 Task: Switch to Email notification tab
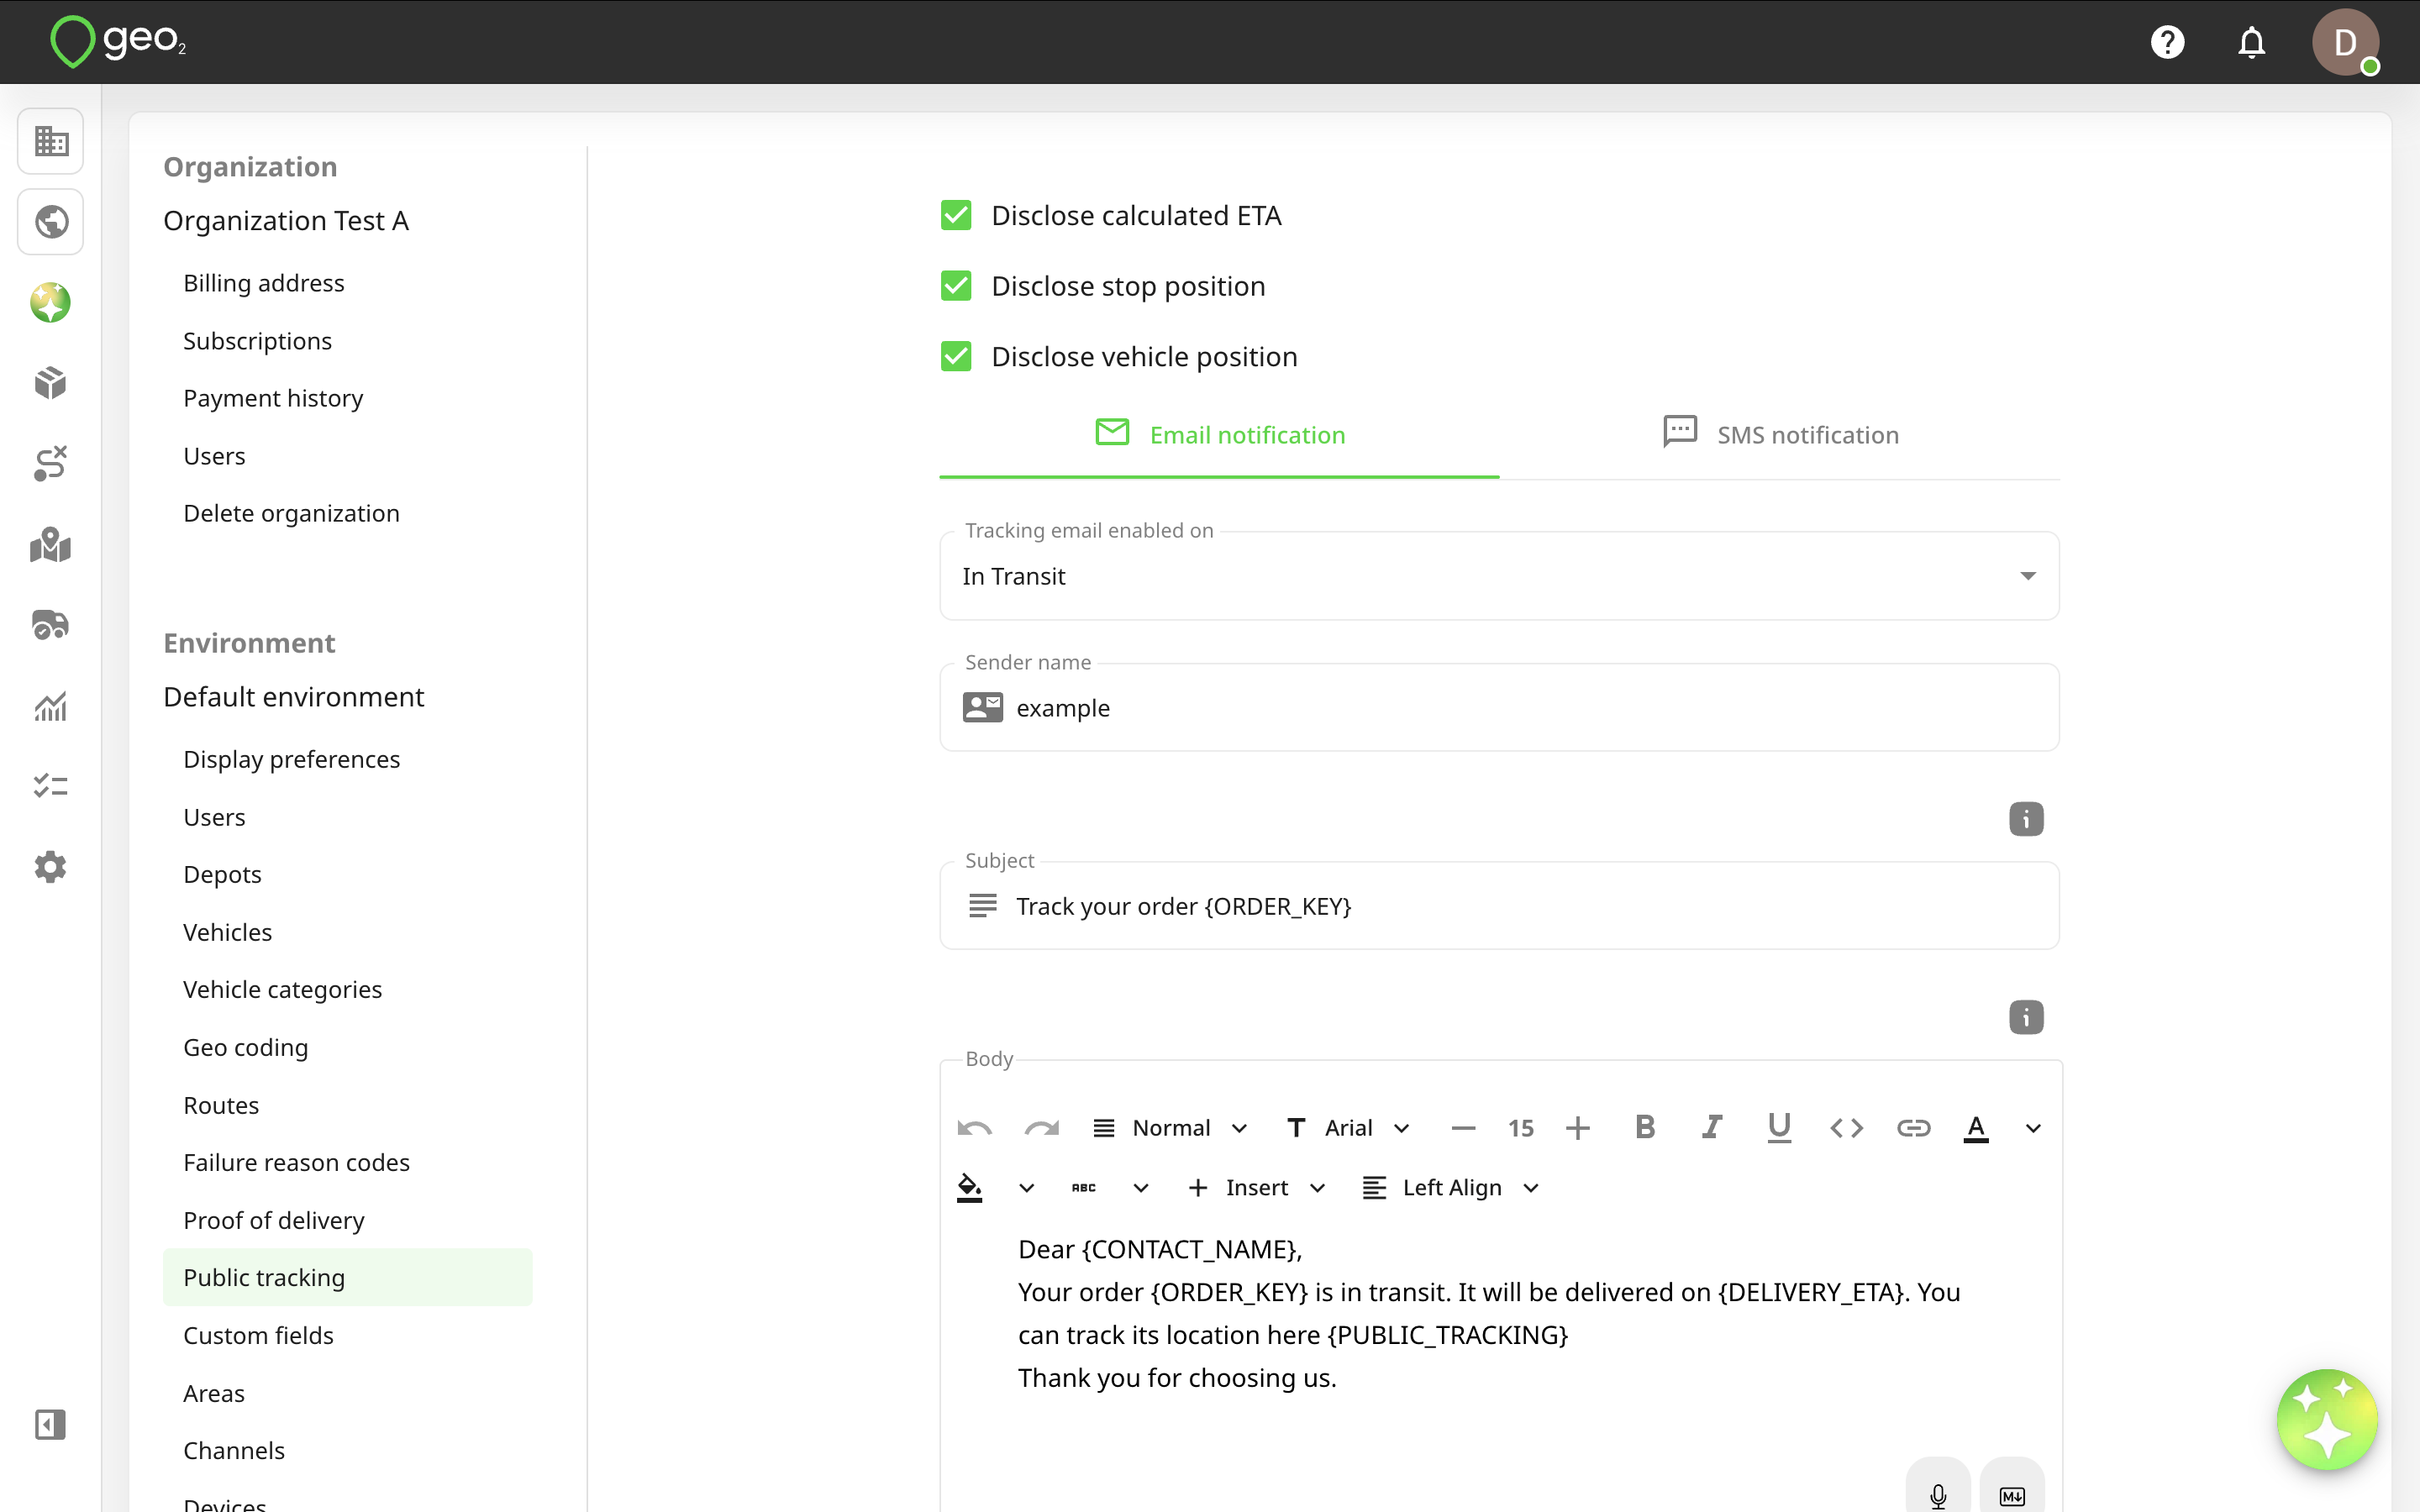click(1219, 435)
